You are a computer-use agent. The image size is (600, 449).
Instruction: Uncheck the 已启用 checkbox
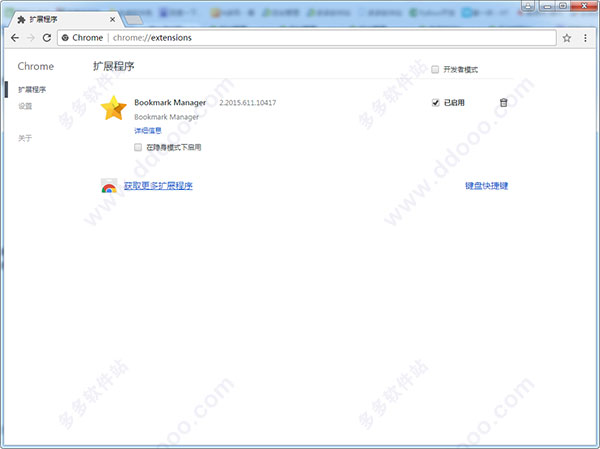(x=435, y=103)
